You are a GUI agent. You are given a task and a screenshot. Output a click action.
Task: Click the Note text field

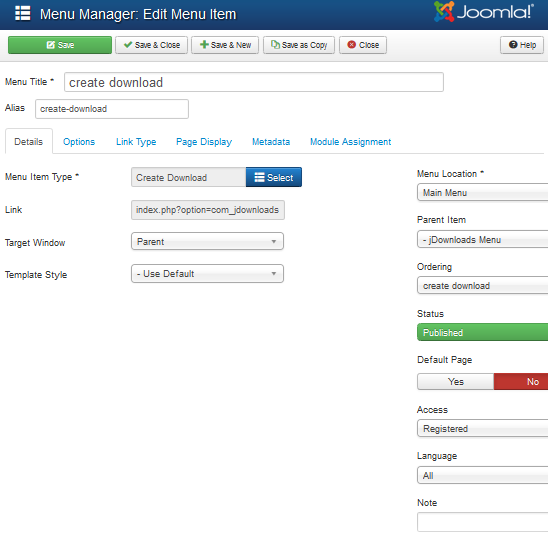[483, 522]
